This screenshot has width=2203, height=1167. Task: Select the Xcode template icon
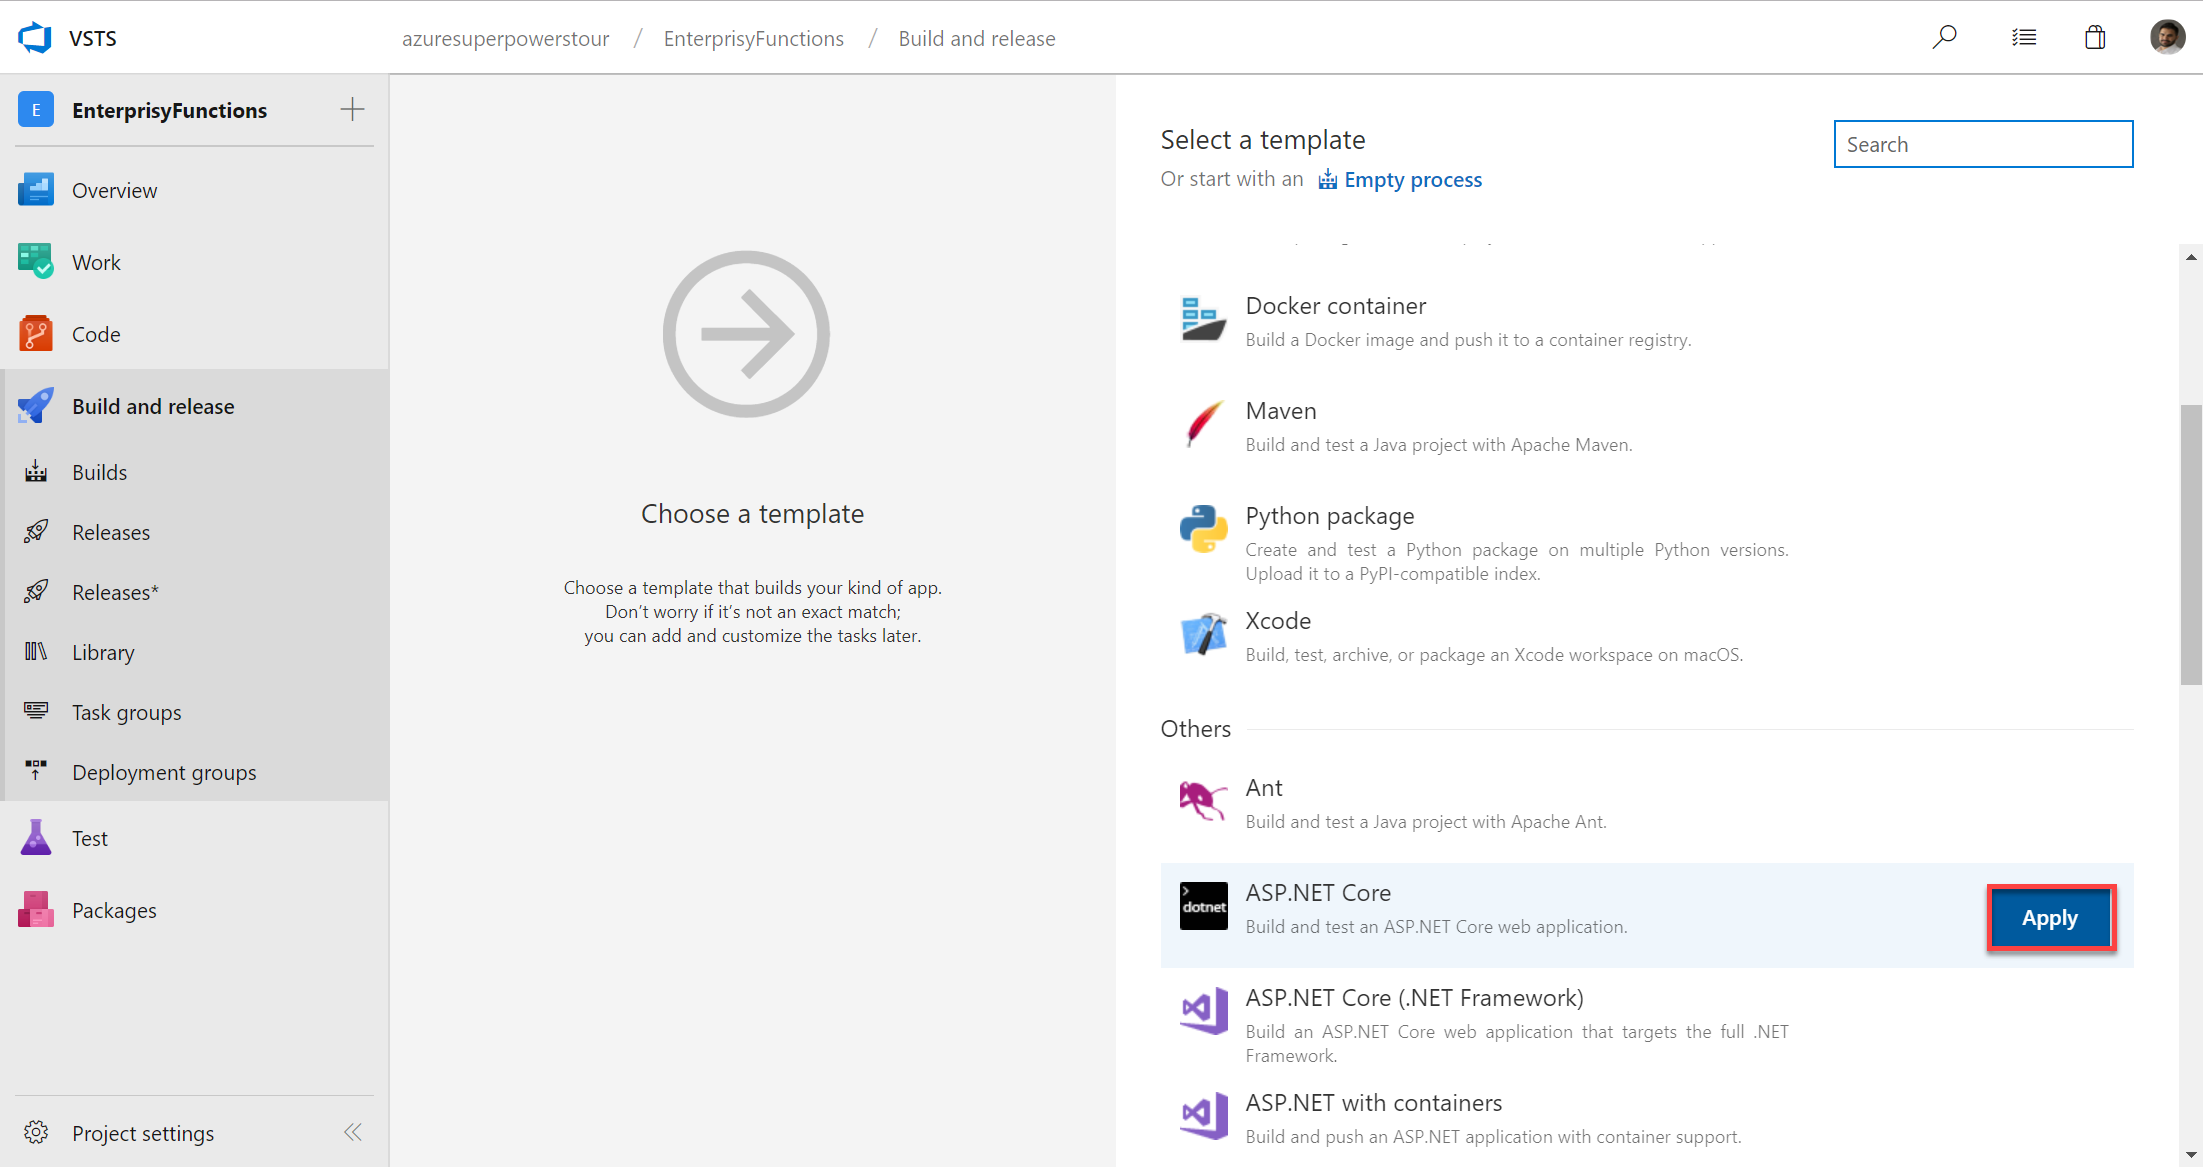pyautogui.click(x=1203, y=634)
